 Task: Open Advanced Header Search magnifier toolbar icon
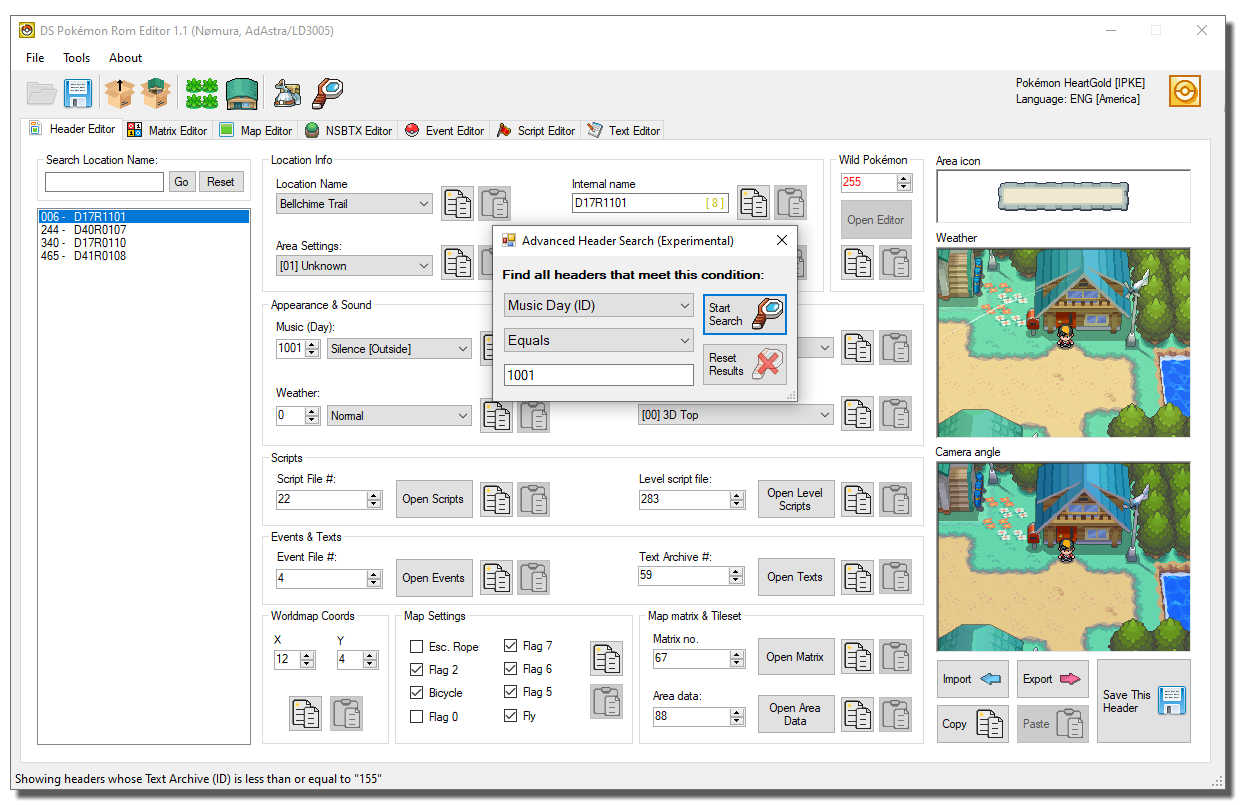[328, 93]
